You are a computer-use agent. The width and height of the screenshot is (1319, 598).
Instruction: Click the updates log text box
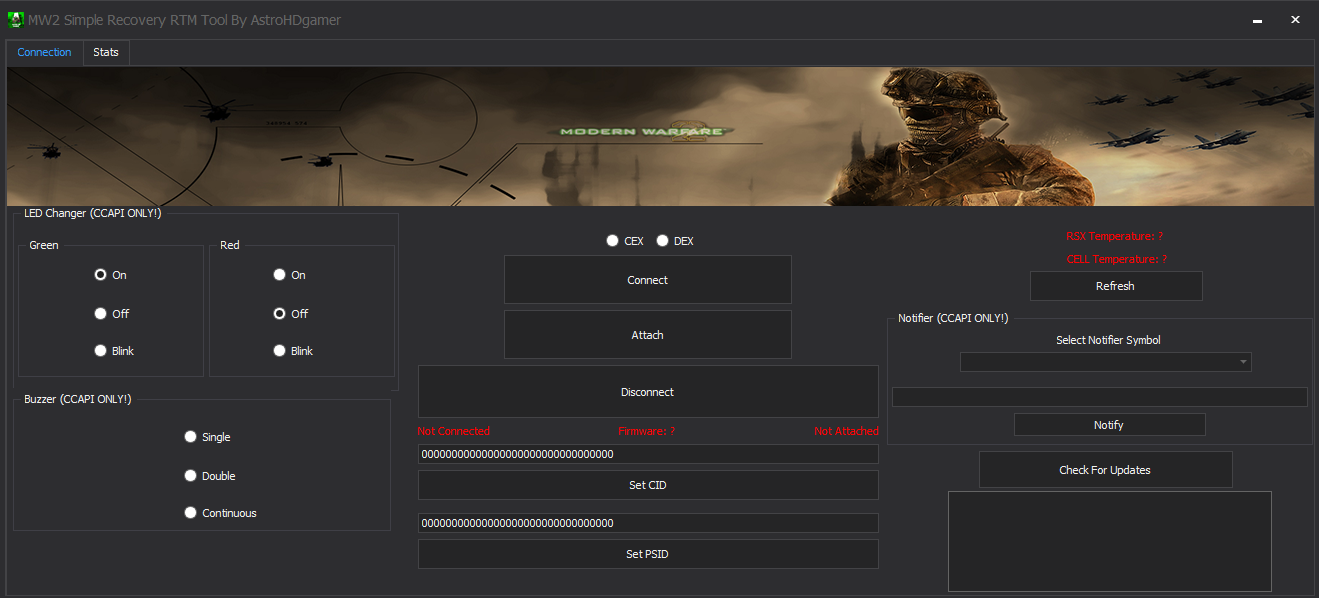[x=1110, y=541]
